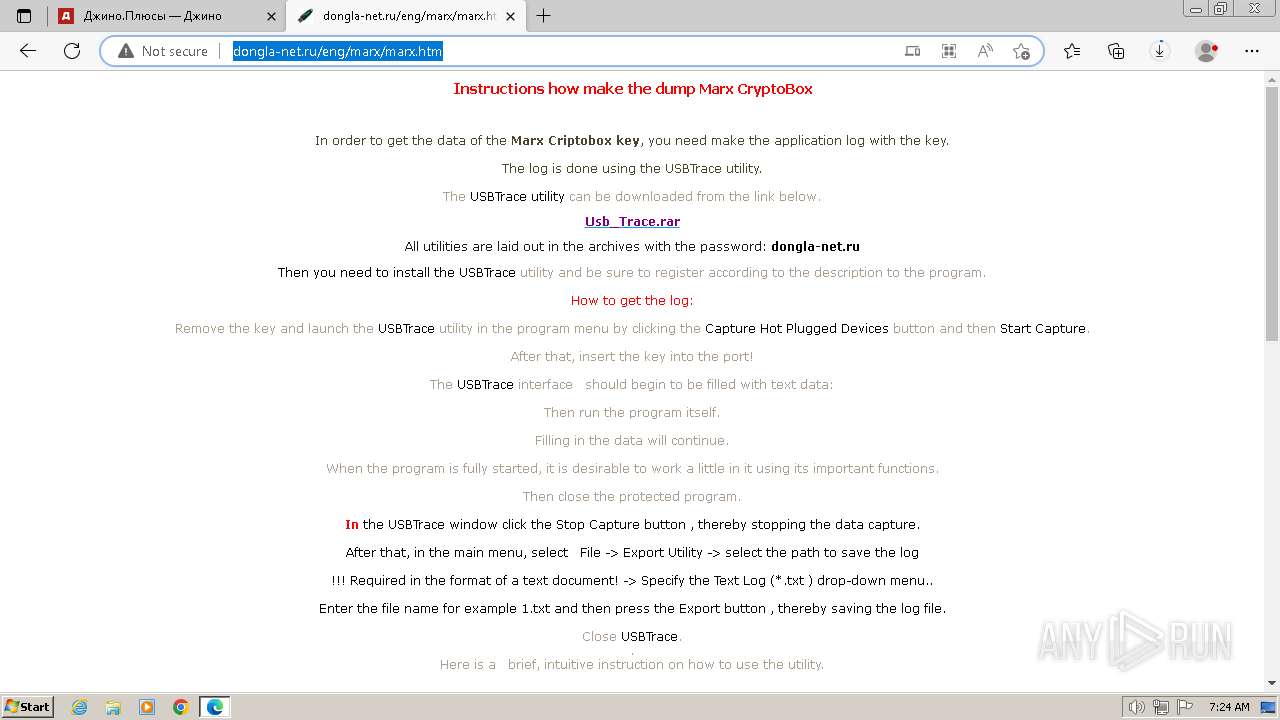Open the Collections panel
This screenshot has width=1280, height=720.
(x=1116, y=51)
